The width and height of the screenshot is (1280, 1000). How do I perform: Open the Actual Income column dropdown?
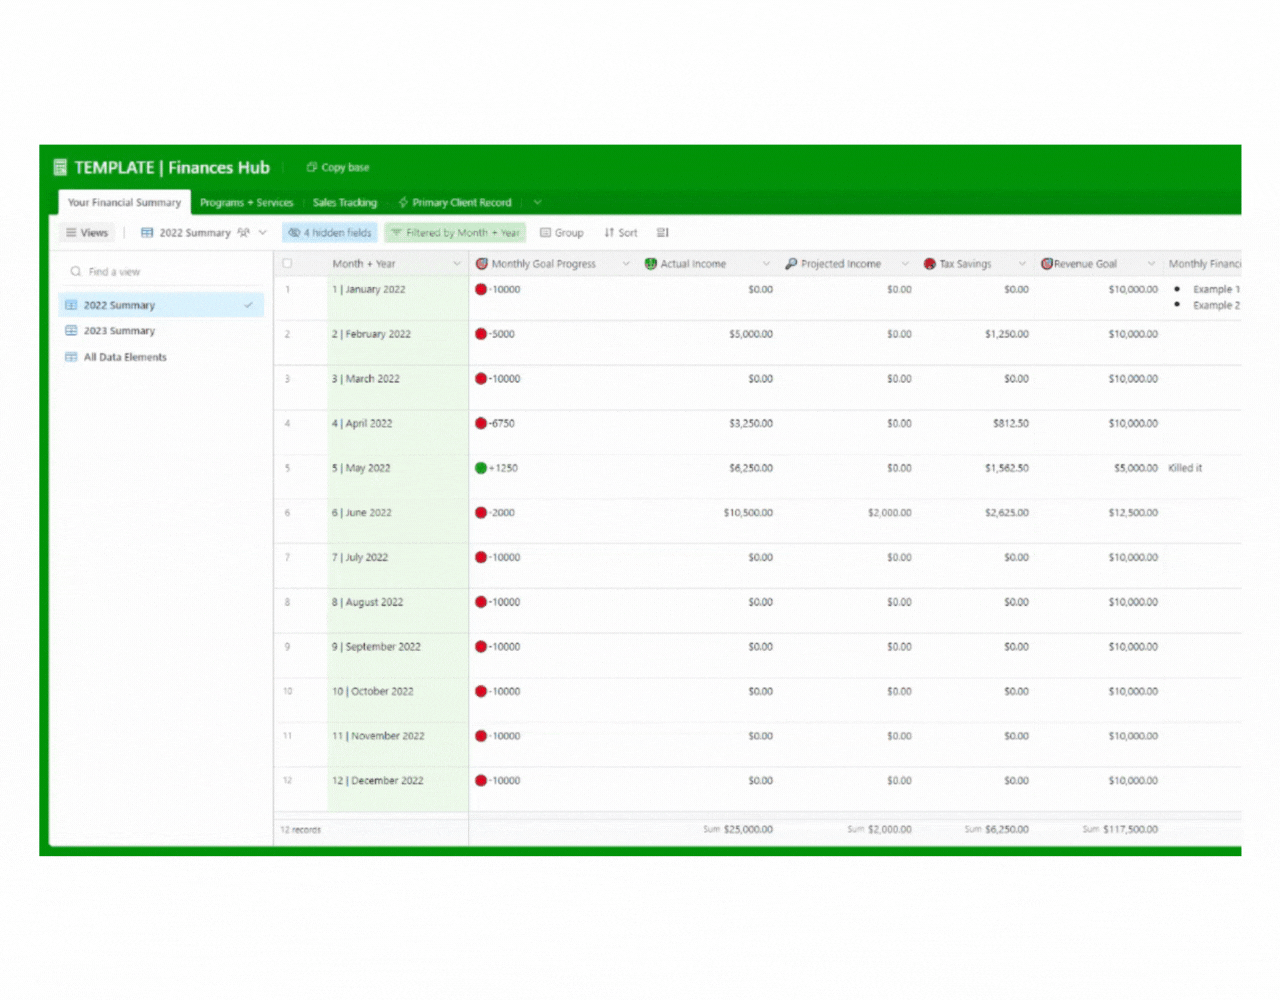(766, 264)
